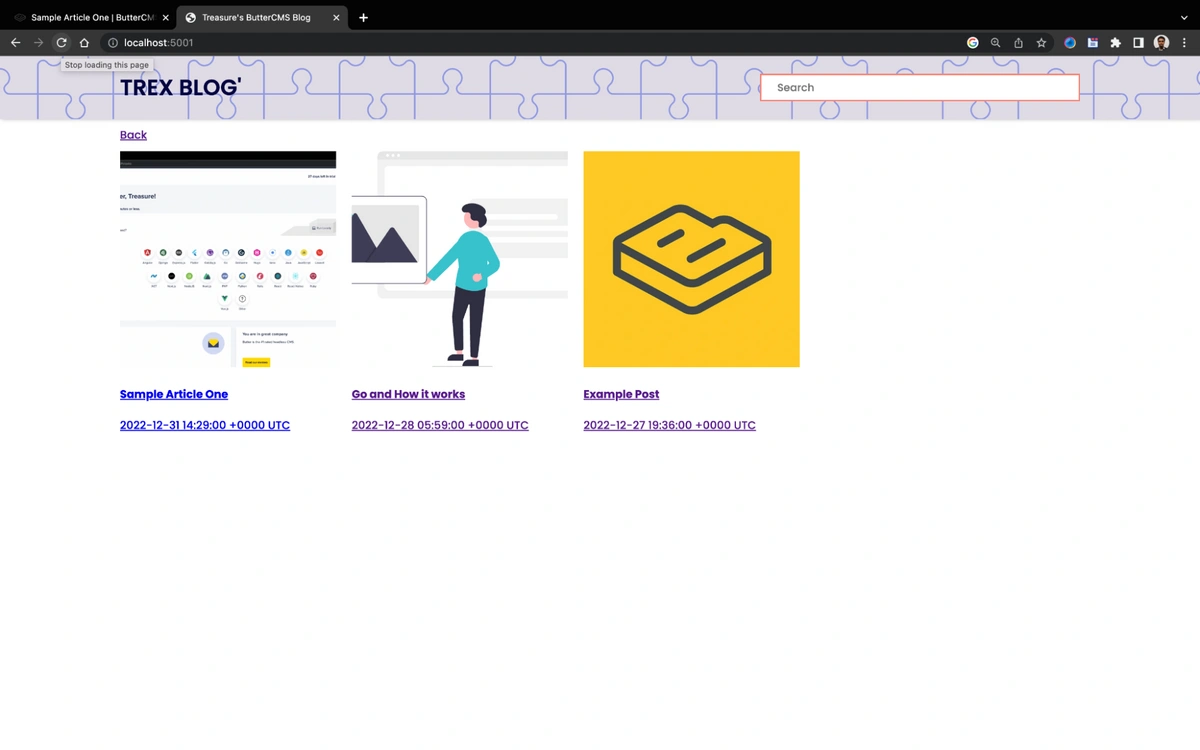
Task: Expand the tab search chevron
Action: pyautogui.click(x=1184, y=17)
